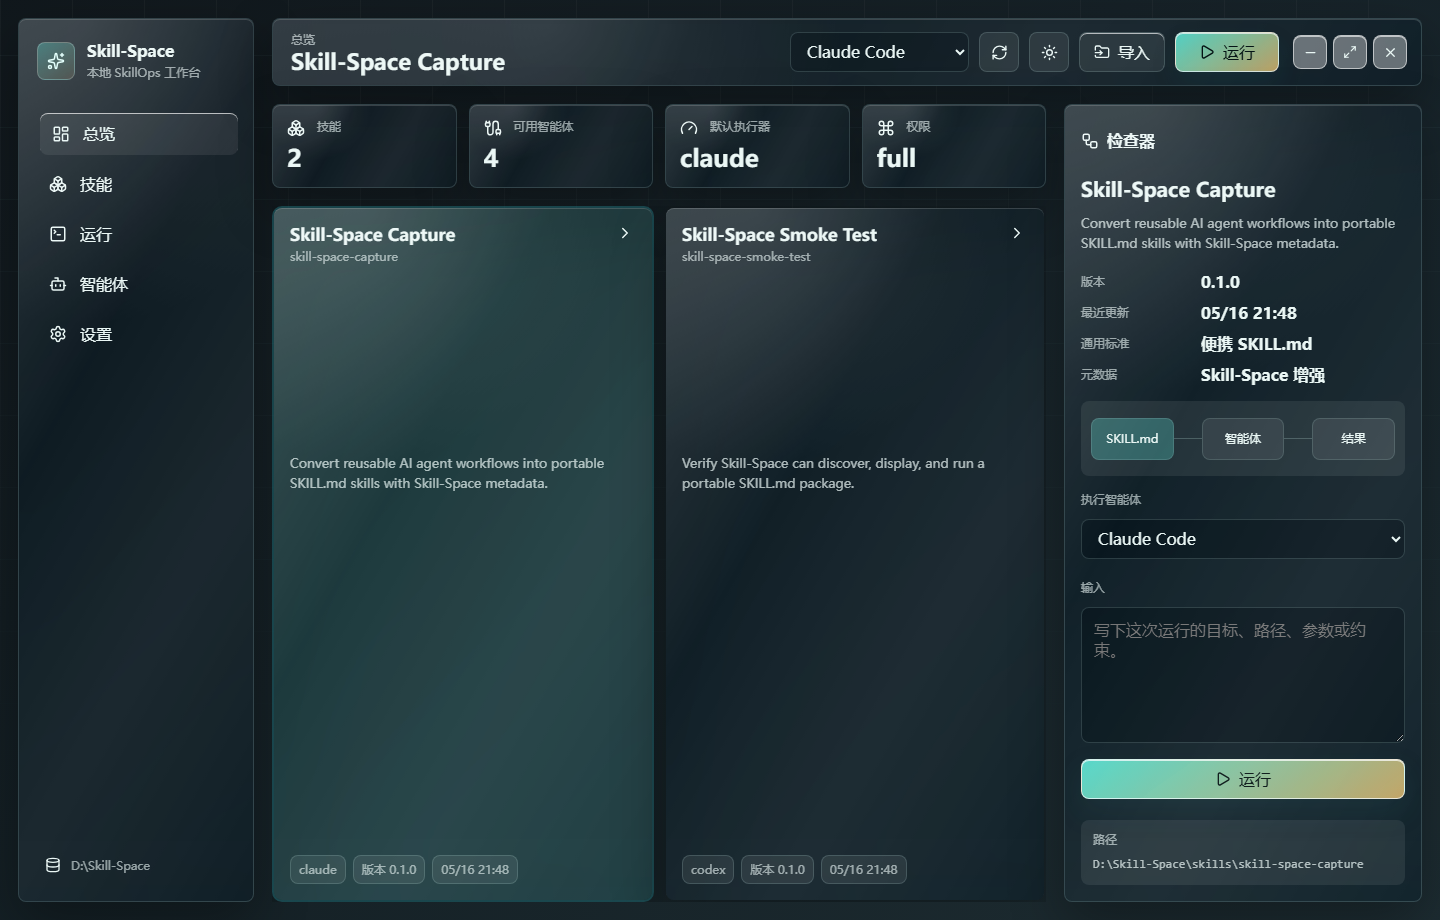This screenshot has width=1440, height=920.
Task: Close the Skill-Space window
Action: click(1390, 52)
